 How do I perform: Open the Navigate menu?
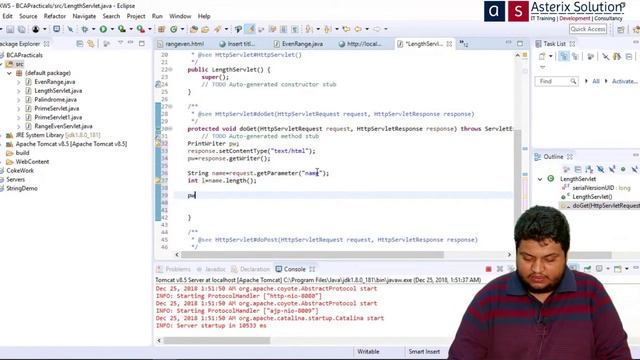[84, 16]
